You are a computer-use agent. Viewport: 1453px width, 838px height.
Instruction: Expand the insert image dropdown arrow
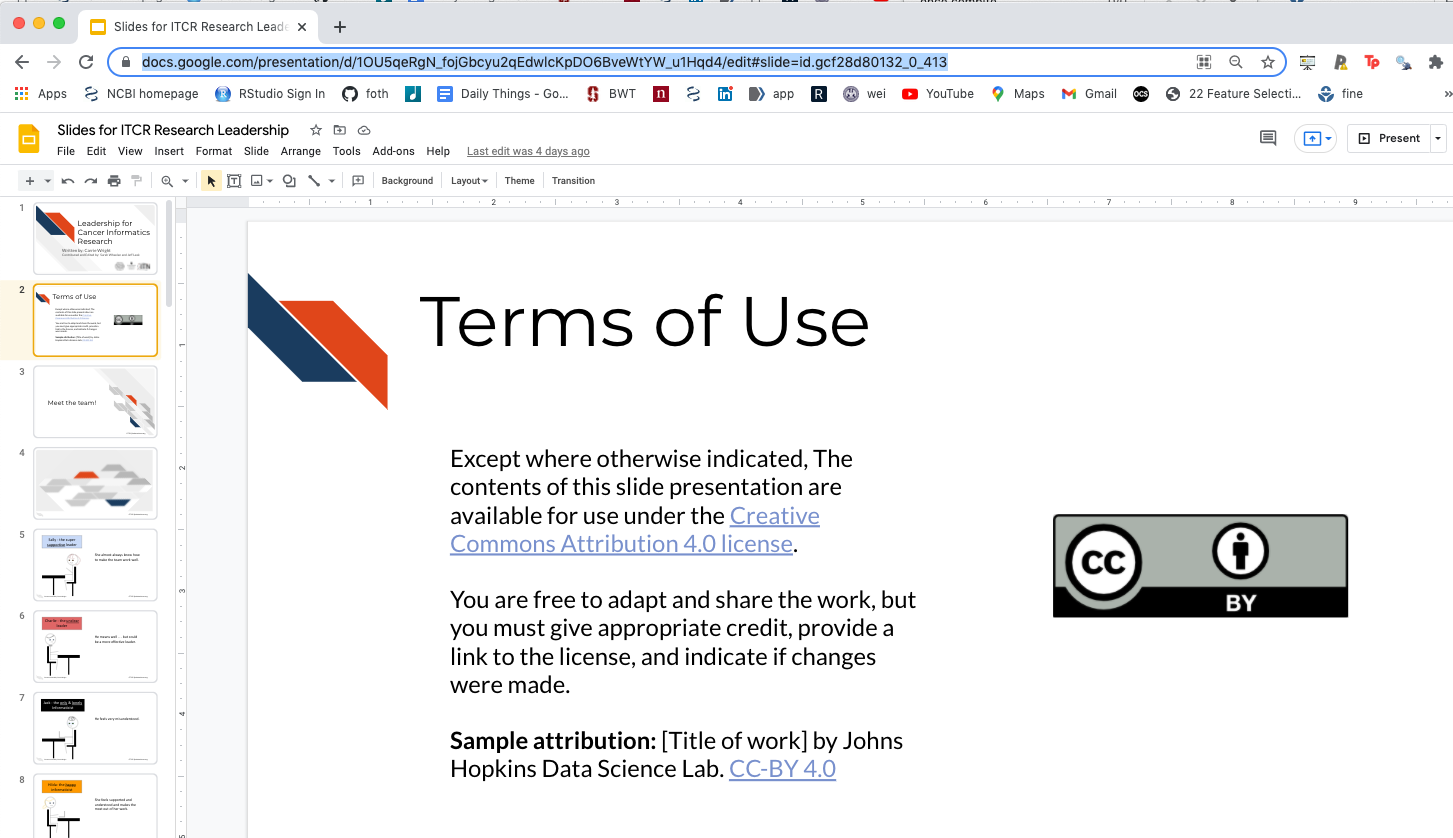[270, 181]
